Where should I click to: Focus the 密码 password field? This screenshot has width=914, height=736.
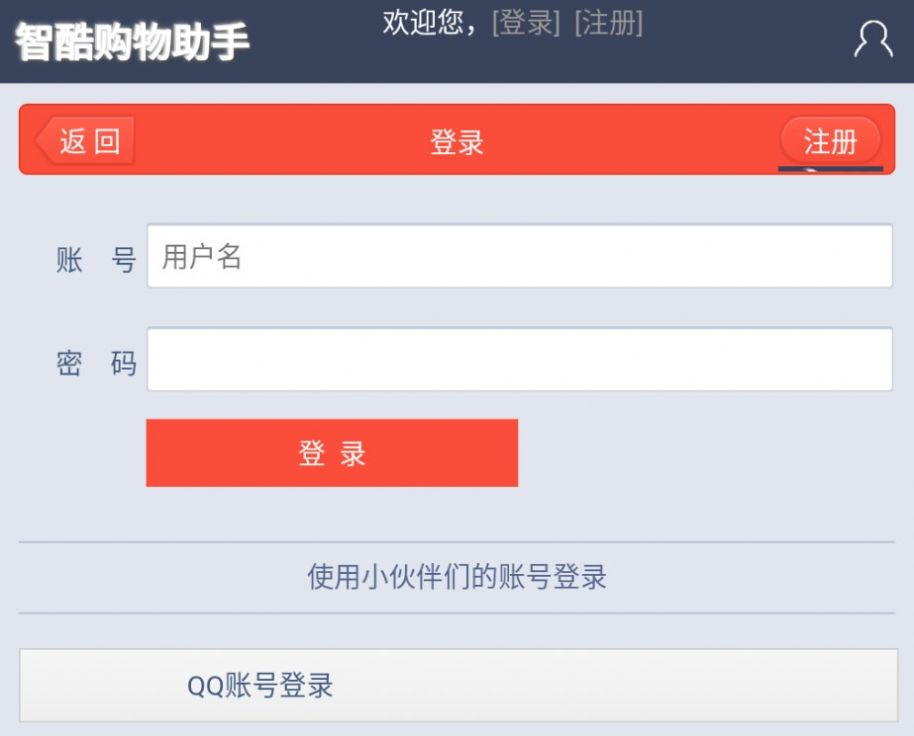coord(519,359)
